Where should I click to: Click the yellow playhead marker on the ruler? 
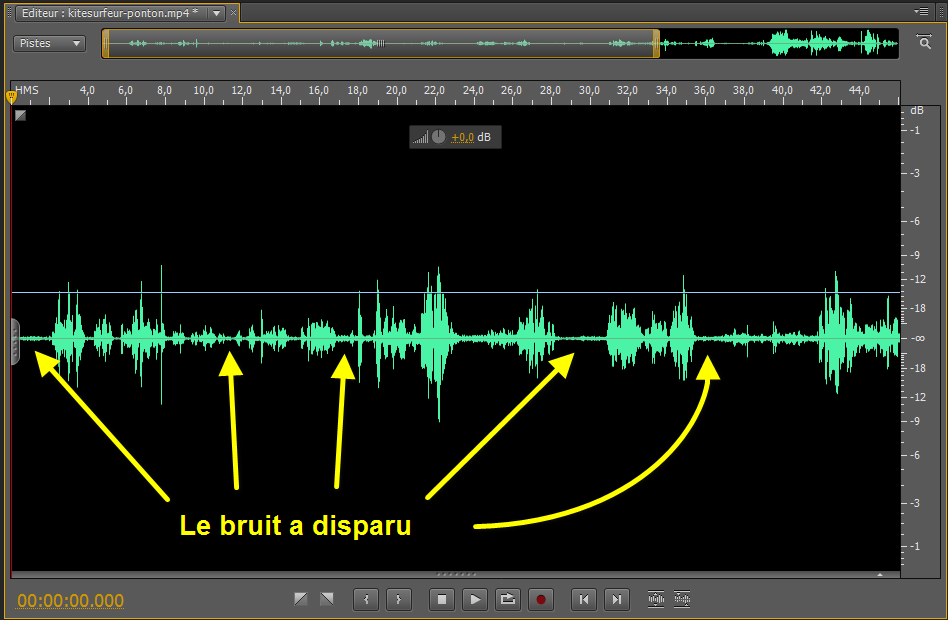[x=11, y=97]
